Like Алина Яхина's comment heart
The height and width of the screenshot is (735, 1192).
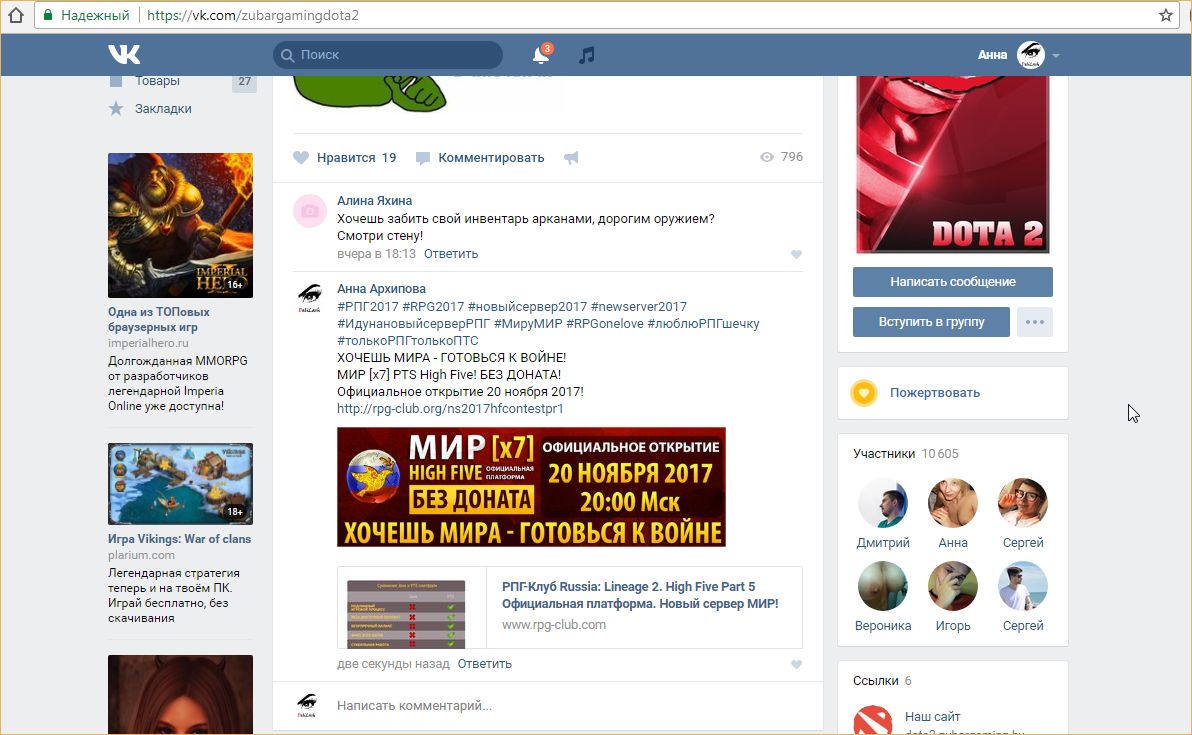pyautogui.click(x=796, y=254)
